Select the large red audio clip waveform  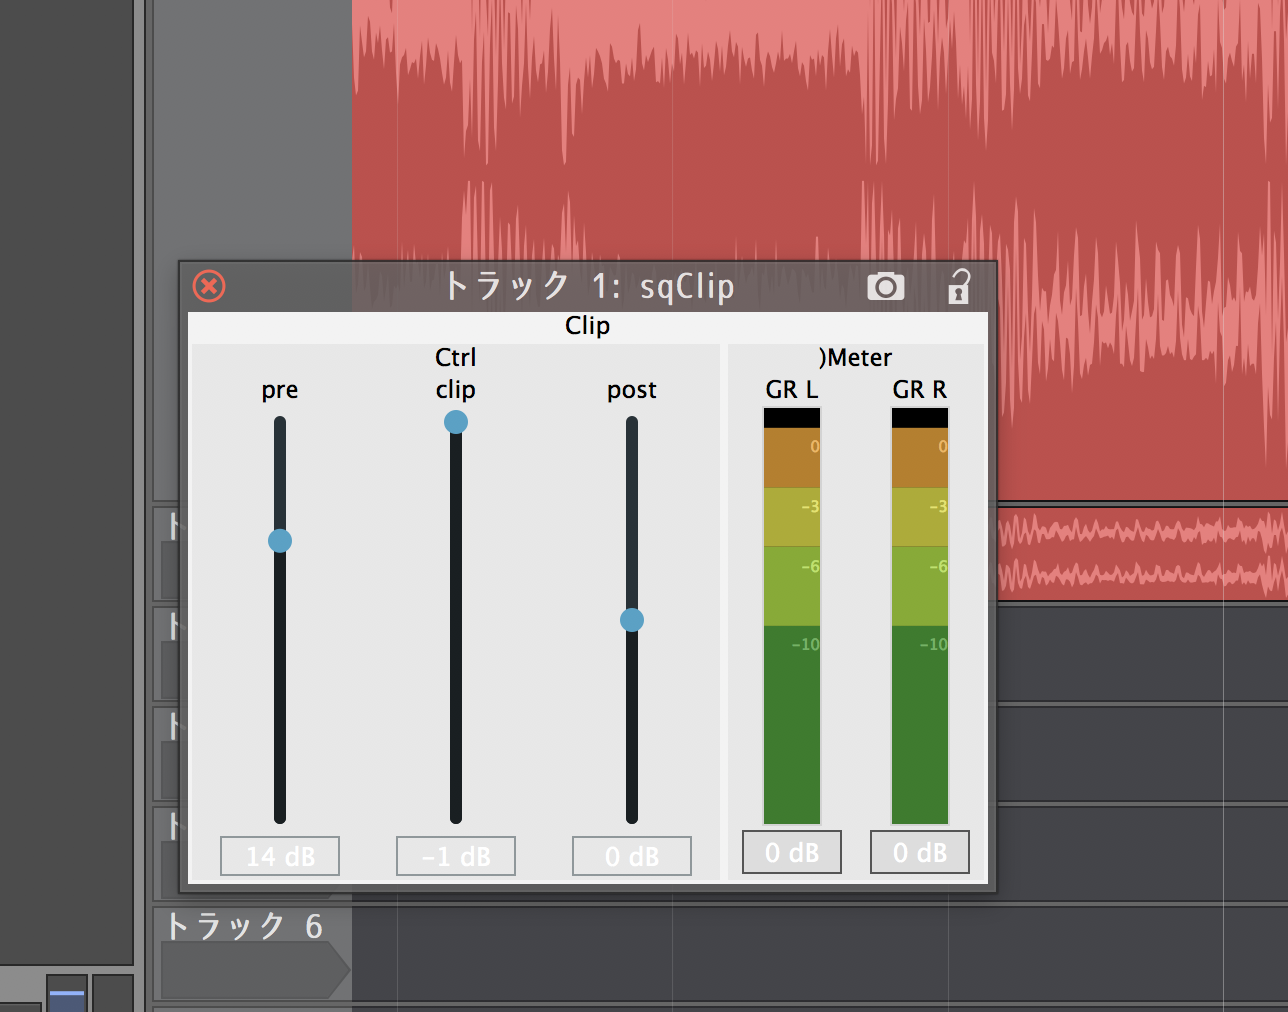coord(820,130)
